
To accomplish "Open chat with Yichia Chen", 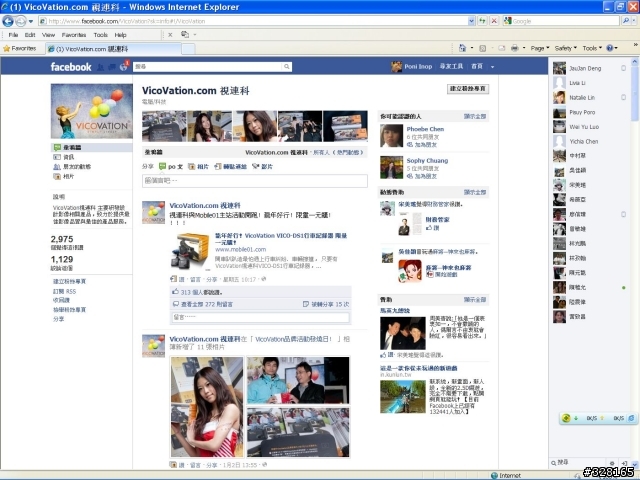I will pos(590,141).
